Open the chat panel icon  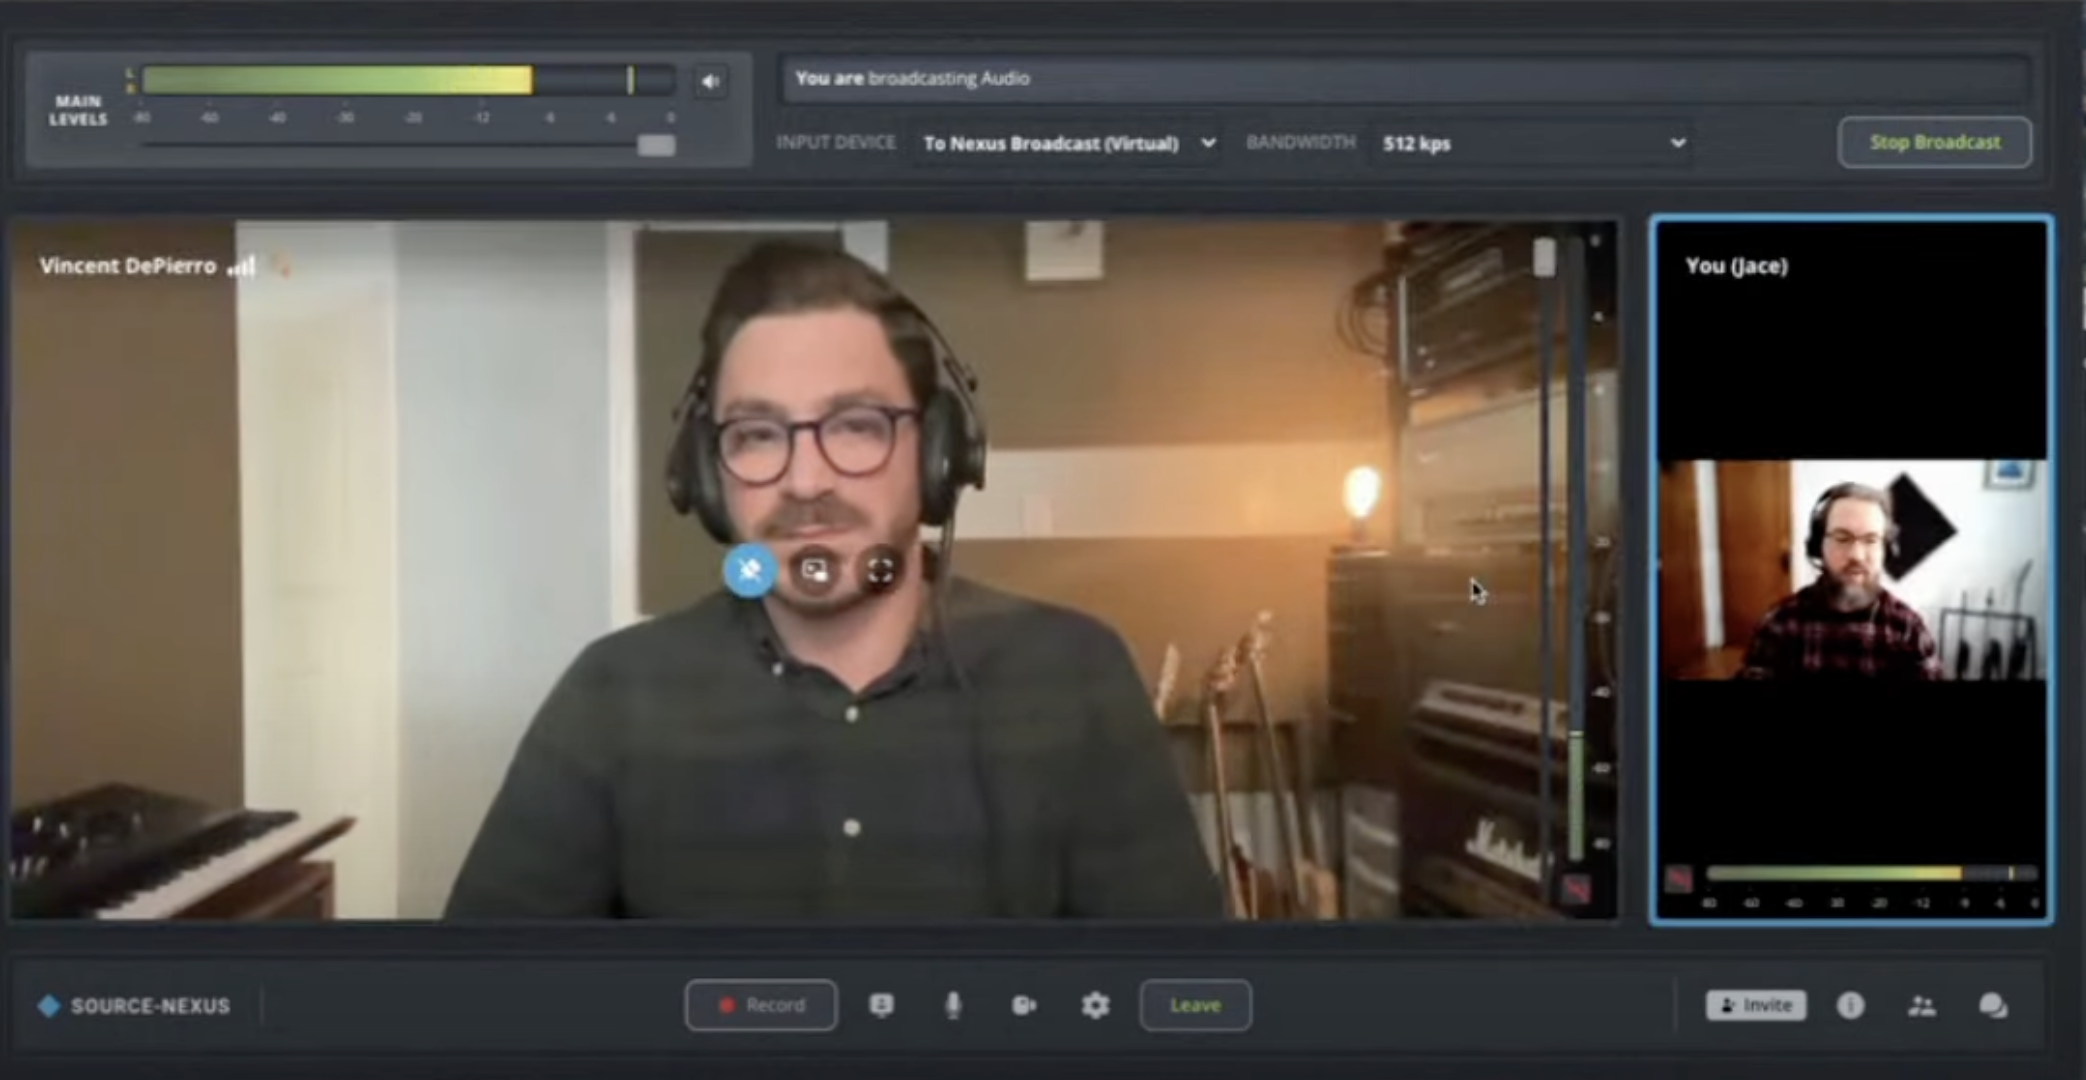1993,1005
